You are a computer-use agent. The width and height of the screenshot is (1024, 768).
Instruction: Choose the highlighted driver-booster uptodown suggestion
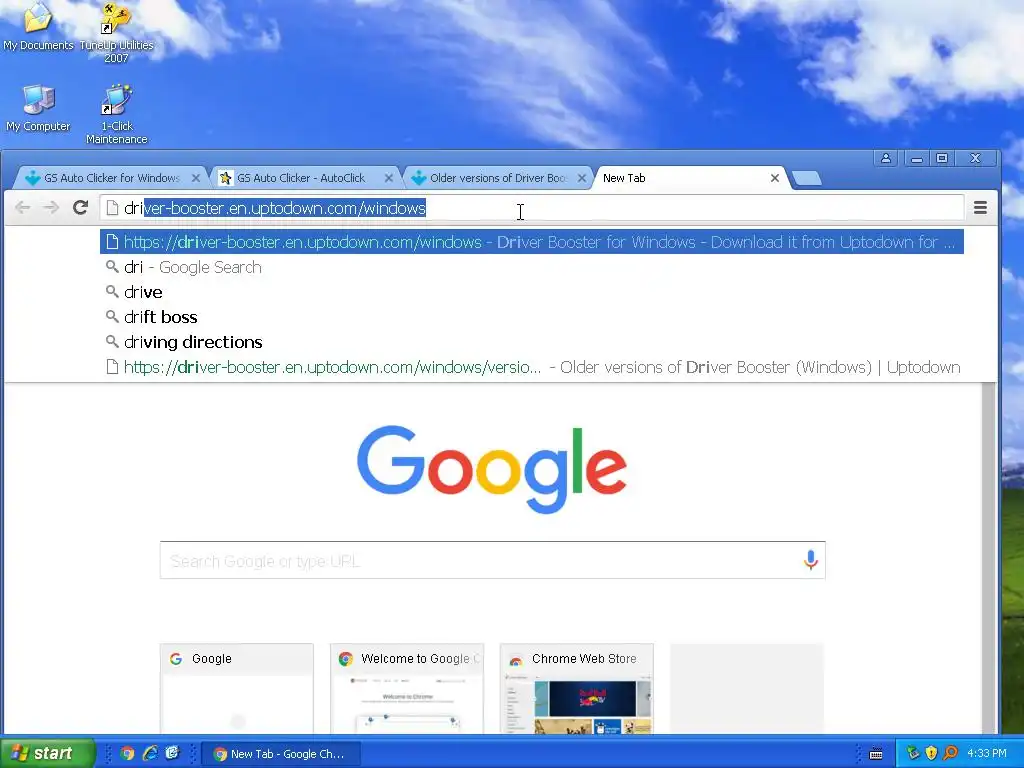532,242
